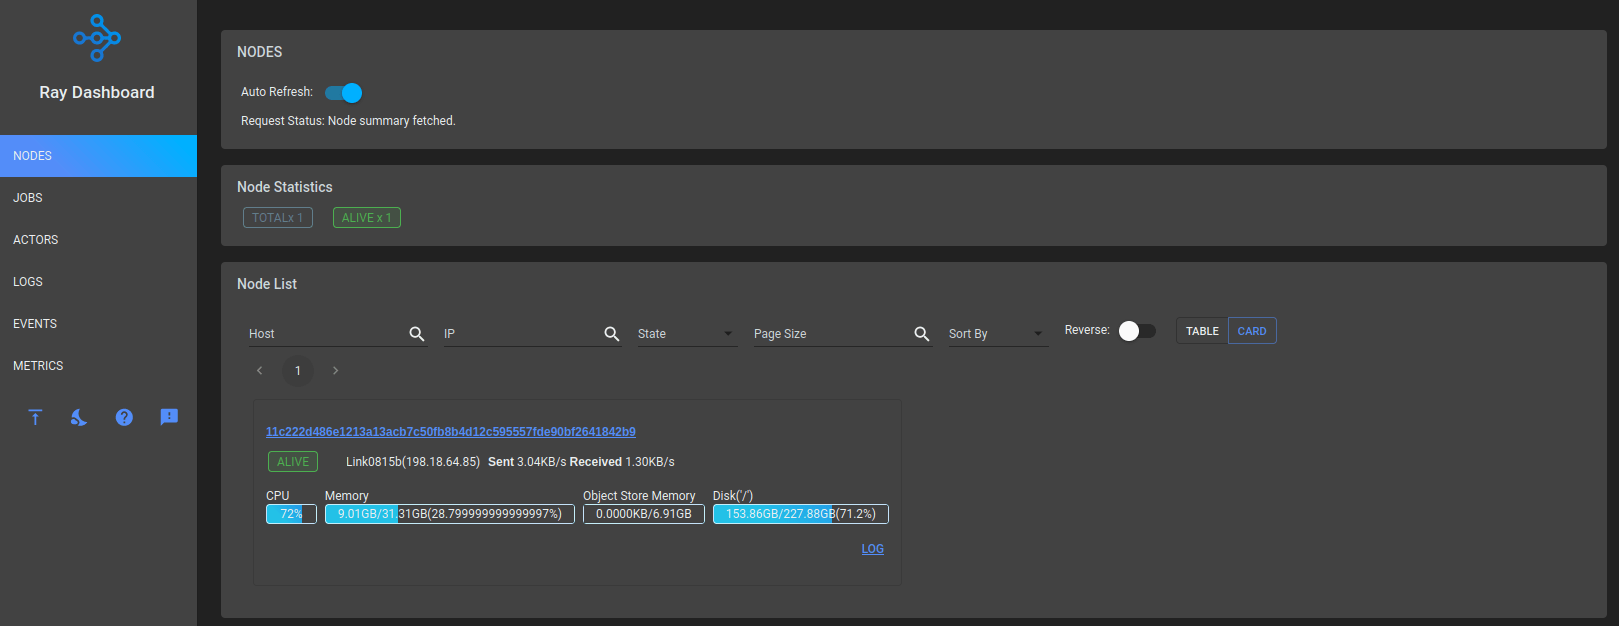Click the search icon in Page Size field
Screen dimensions: 1619x626
[922, 334]
